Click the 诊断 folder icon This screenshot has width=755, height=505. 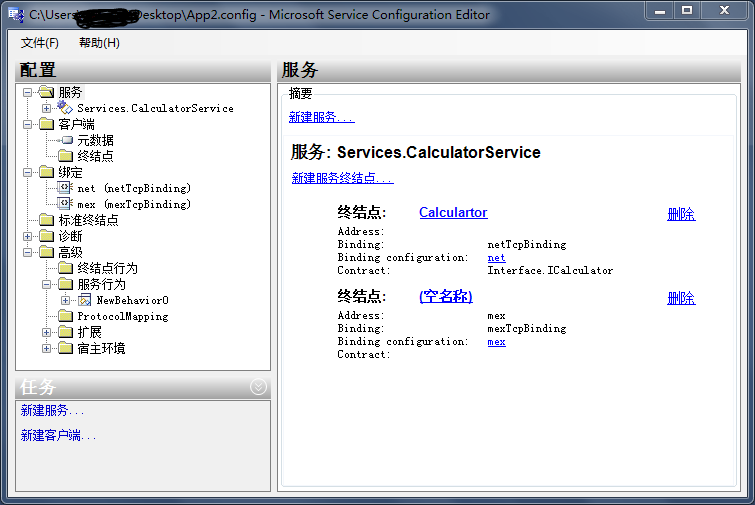pyautogui.click(x=46, y=236)
